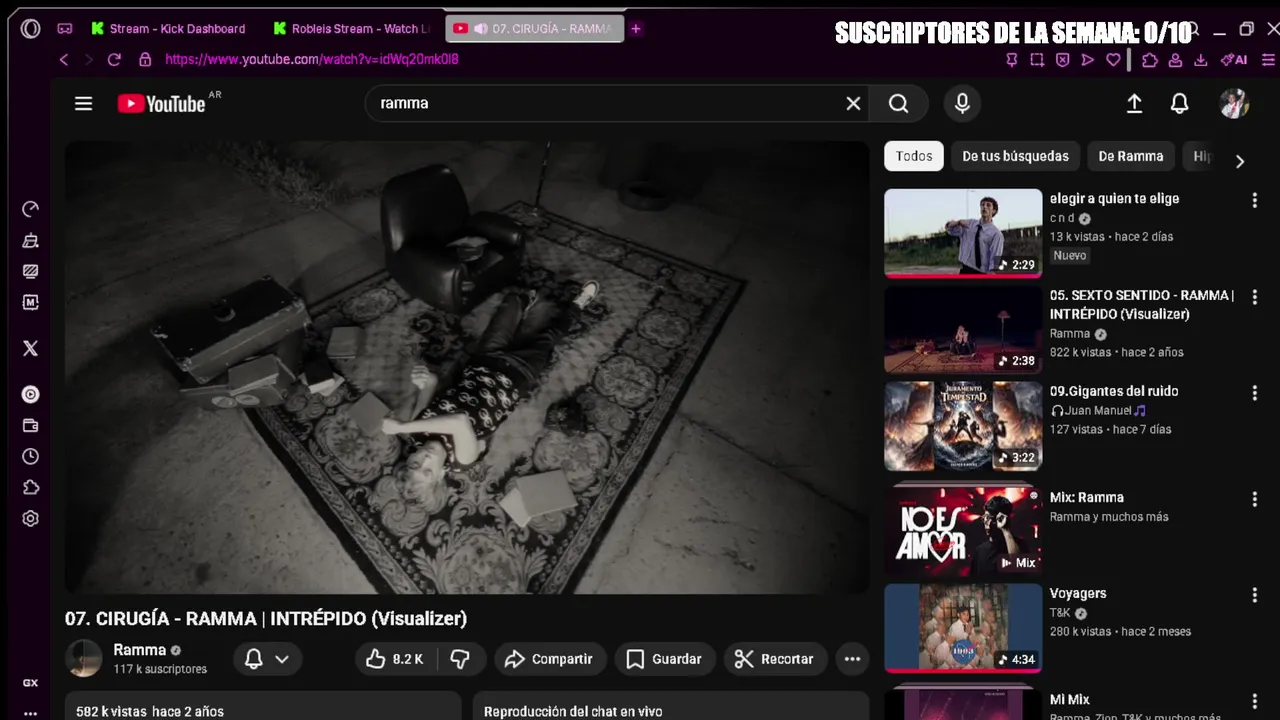Clear the search text with the X
Viewport: 1280px width, 720px height.
click(x=853, y=103)
